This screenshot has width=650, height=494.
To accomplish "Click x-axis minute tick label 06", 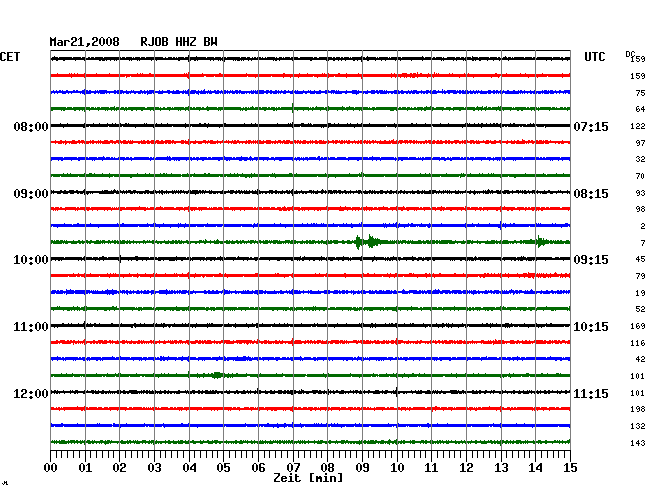I will click(x=258, y=468).
